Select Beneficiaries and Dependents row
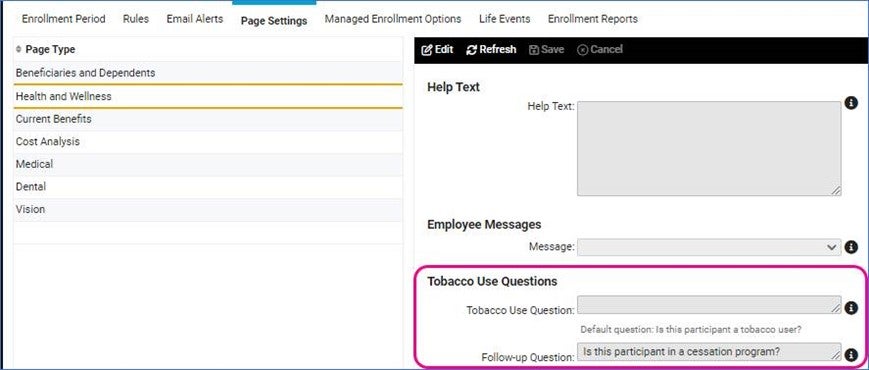This screenshot has width=869, height=370. [208, 73]
